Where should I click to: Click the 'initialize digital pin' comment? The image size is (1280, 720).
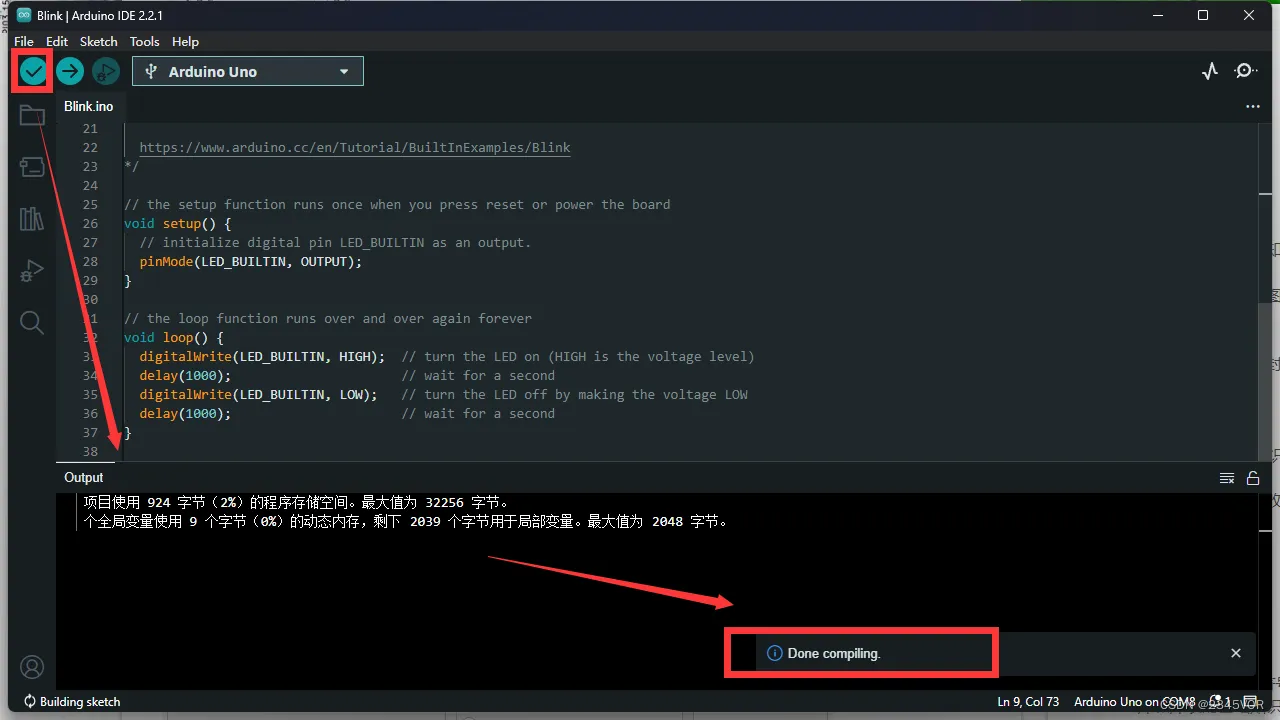[335, 243]
